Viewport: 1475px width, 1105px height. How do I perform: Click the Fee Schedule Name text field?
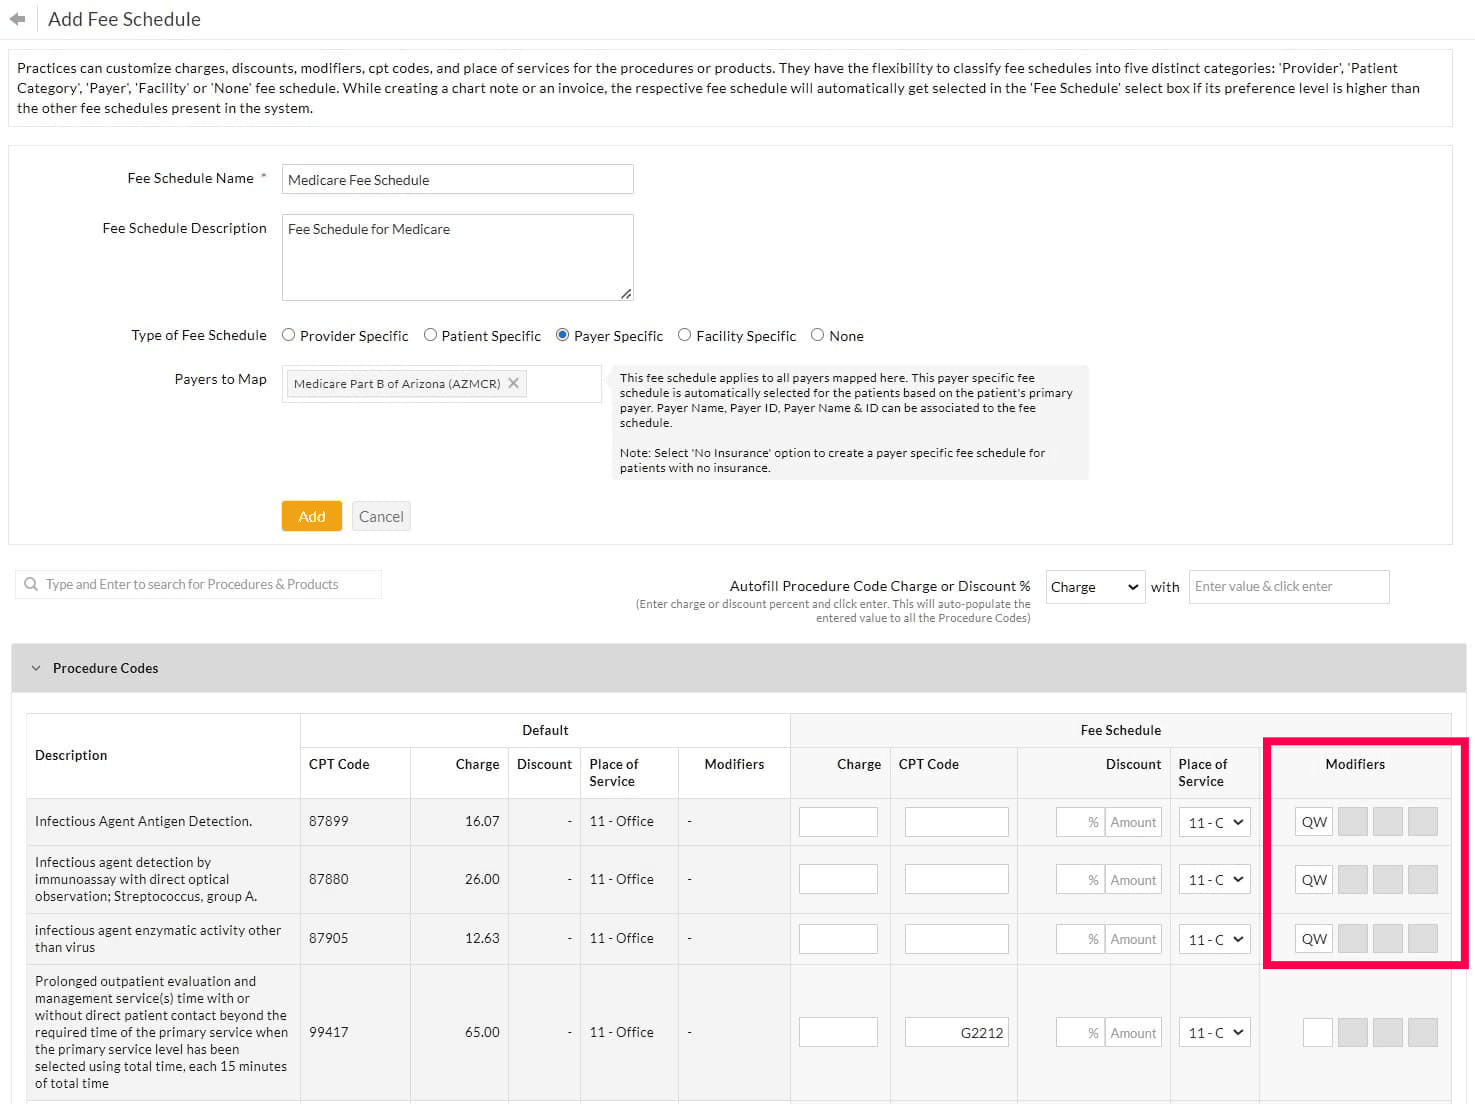[x=457, y=179]
